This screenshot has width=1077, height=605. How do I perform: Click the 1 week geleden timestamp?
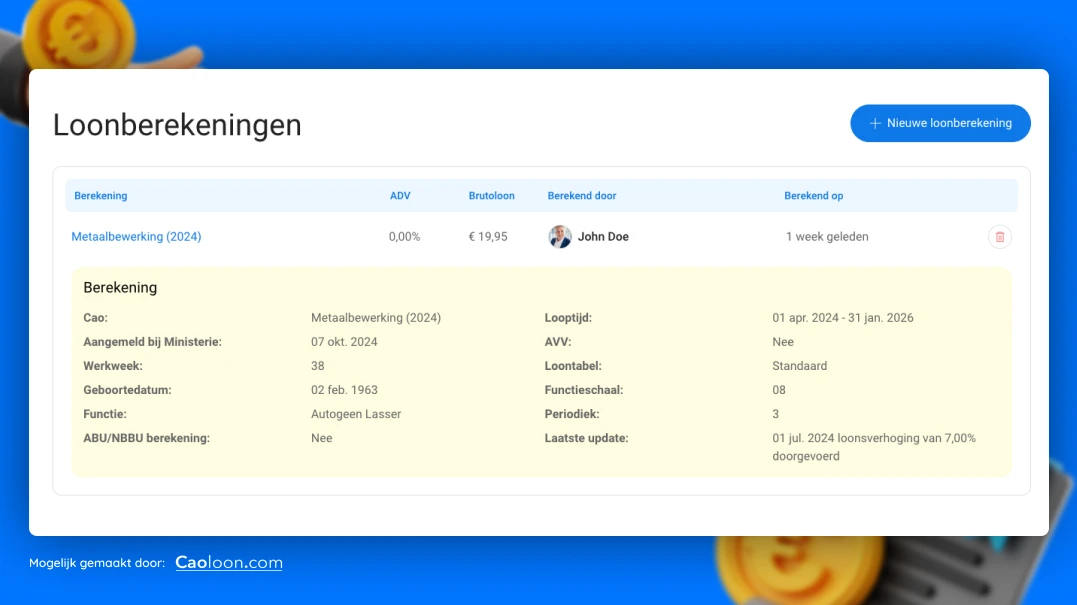pos(827,237)
